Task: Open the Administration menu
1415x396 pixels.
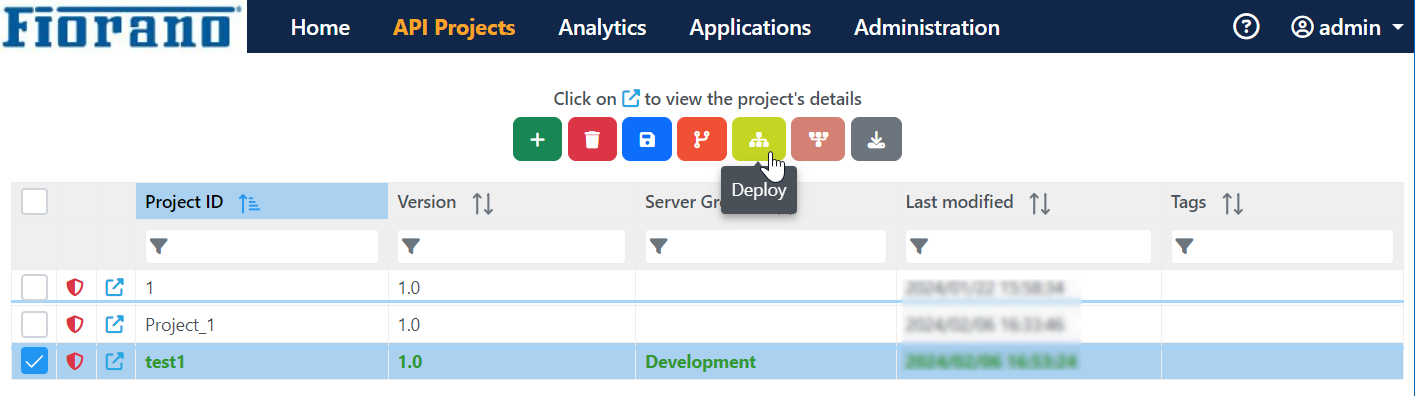Action: (x=927, y=28)
